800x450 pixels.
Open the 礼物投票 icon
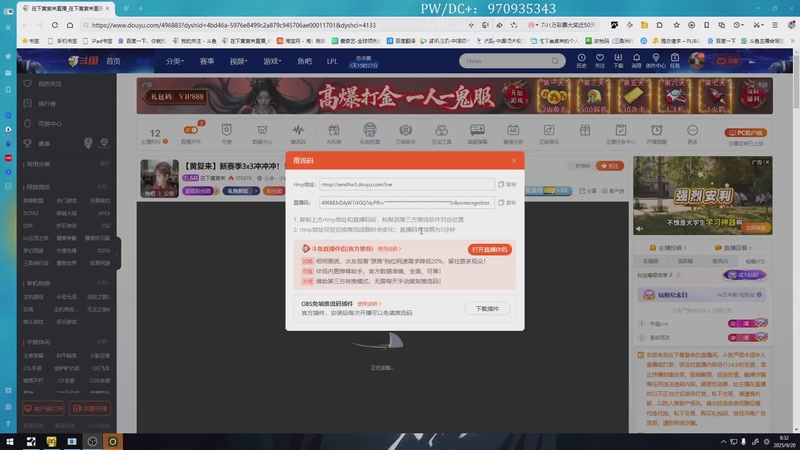369,134
